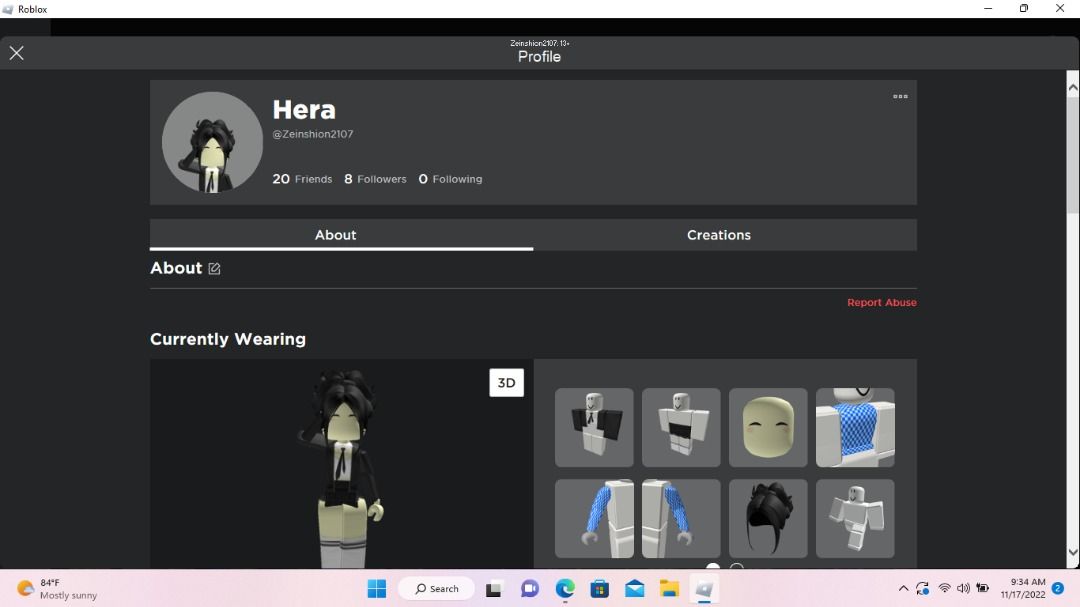This screenshot has height=607, width=1080.
Task: Open the three-dot options menu
Action: click(899, 96)
